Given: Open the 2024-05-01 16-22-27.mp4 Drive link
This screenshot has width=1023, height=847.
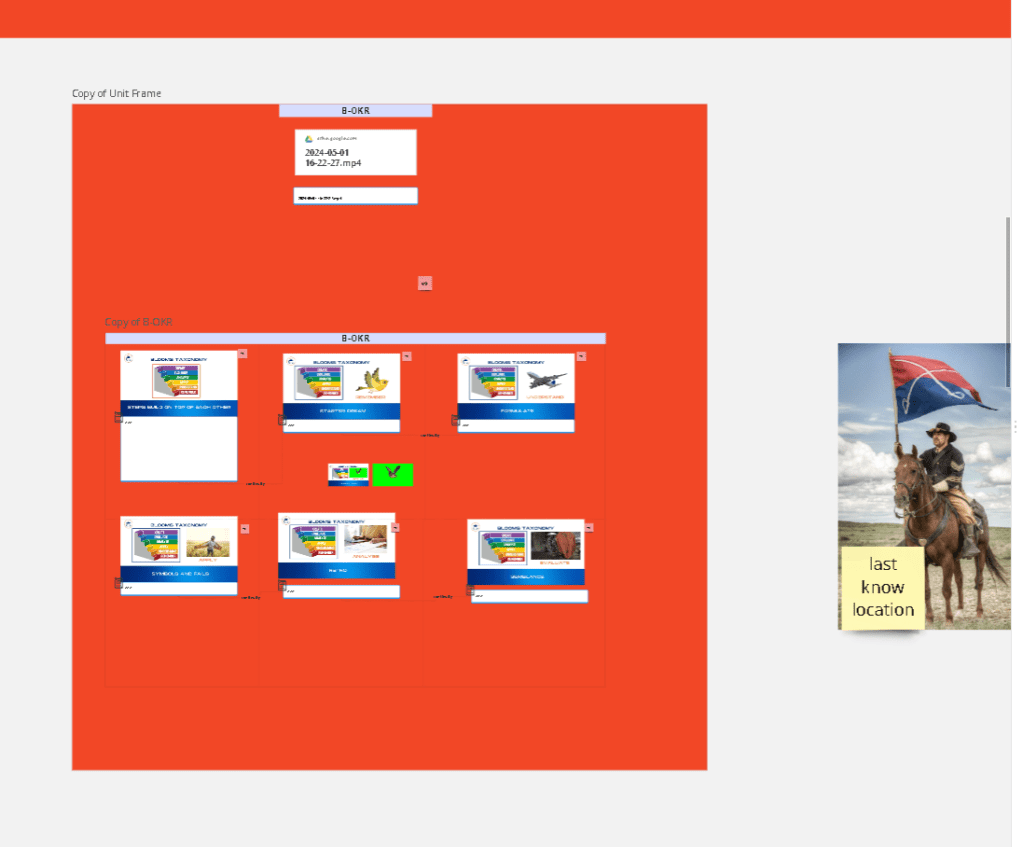Looking at the screenshot, I should (x=356, y=152).
